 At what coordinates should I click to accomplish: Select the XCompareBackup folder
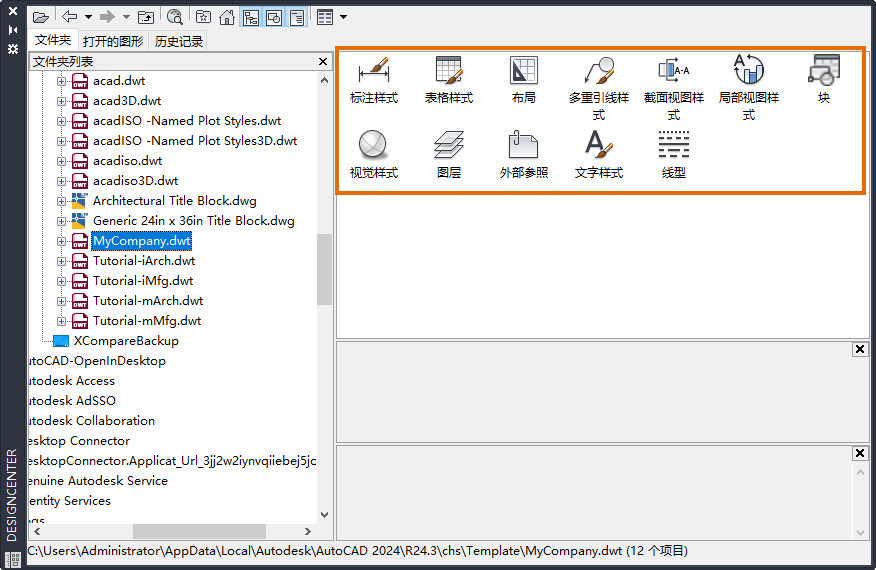126,341
